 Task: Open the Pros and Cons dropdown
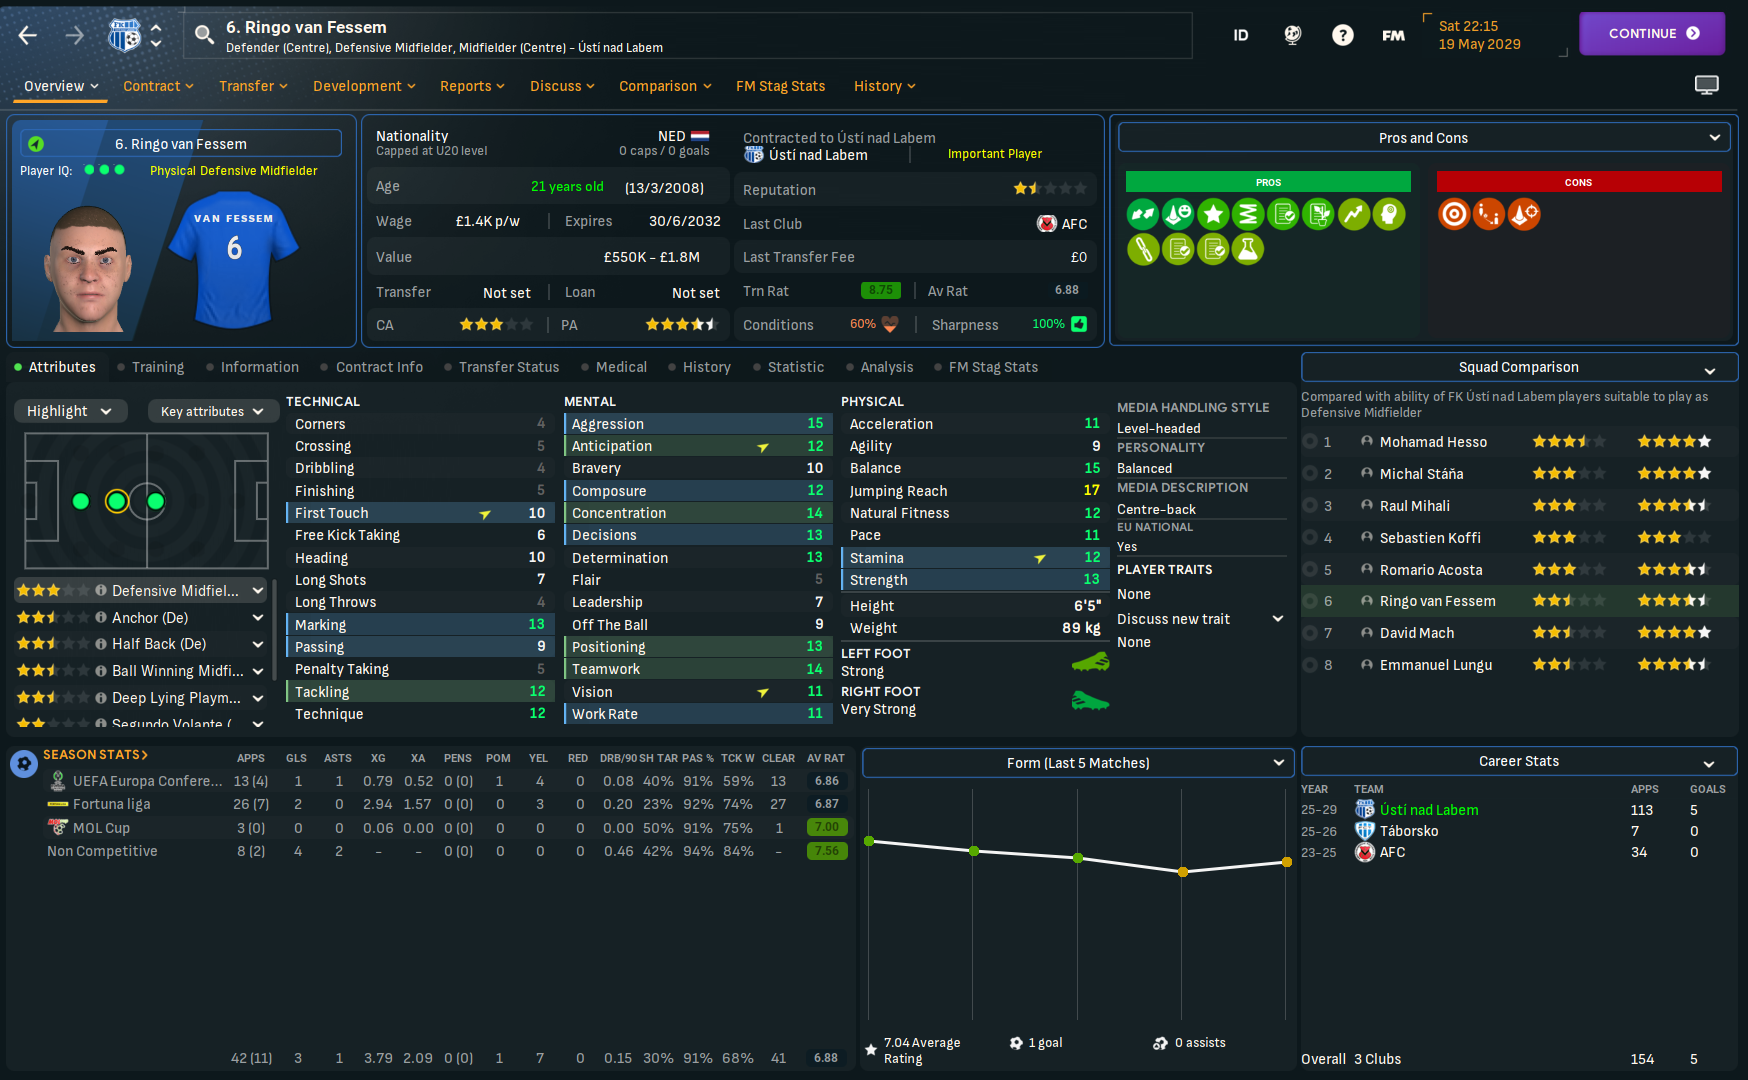pyautogui.click(x=1424, y=138)
